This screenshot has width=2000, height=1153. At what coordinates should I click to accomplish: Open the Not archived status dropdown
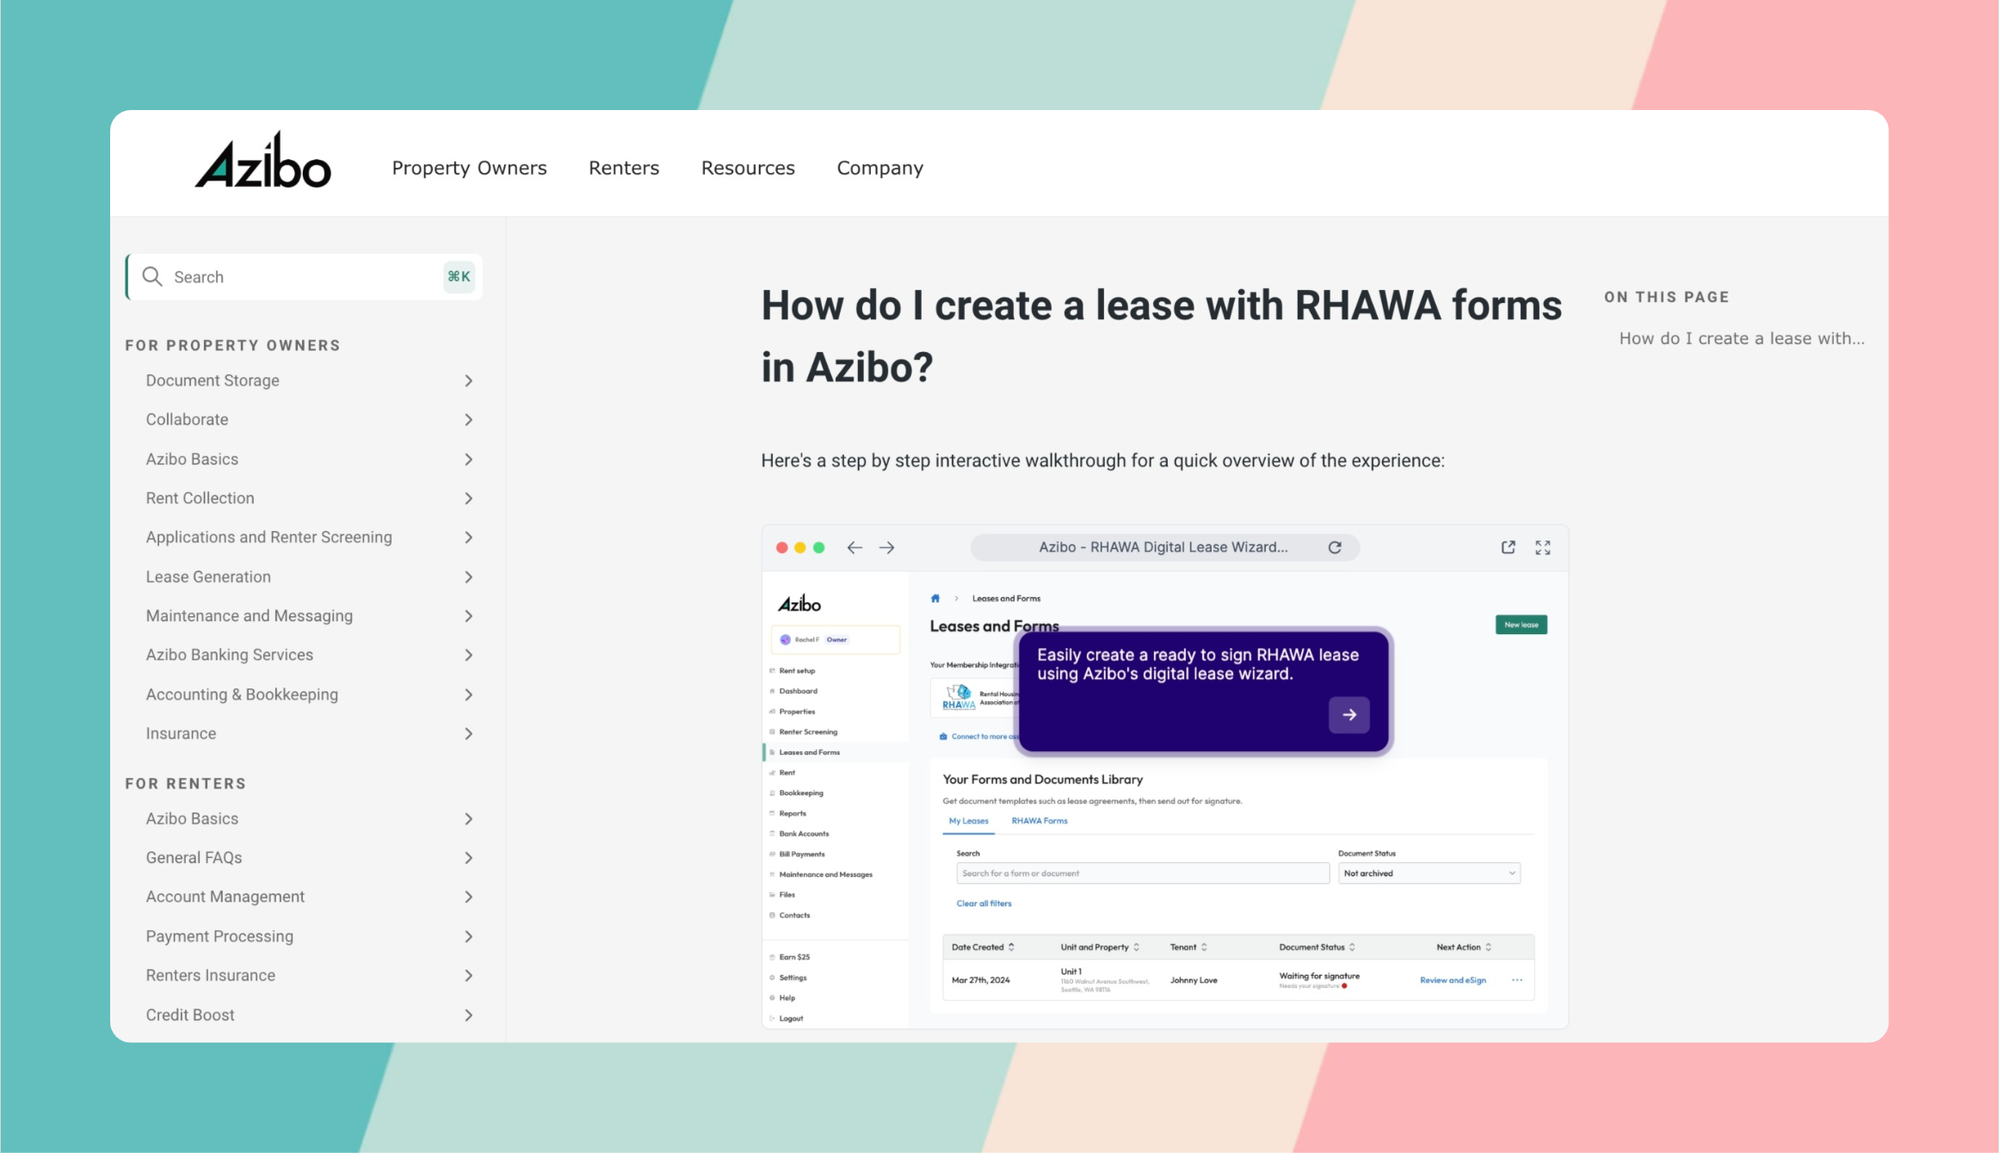coord(1429,873)
